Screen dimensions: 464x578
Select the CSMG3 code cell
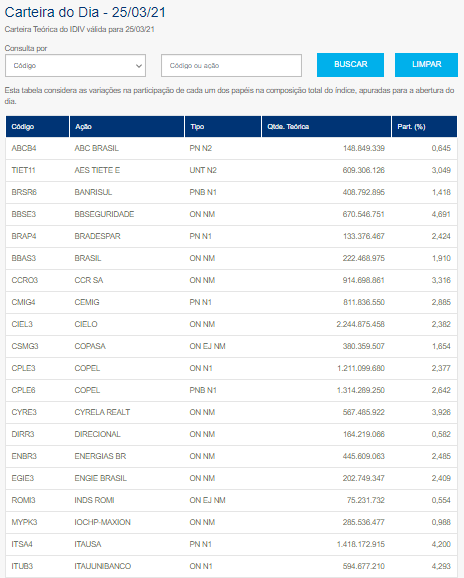point(25,346)
